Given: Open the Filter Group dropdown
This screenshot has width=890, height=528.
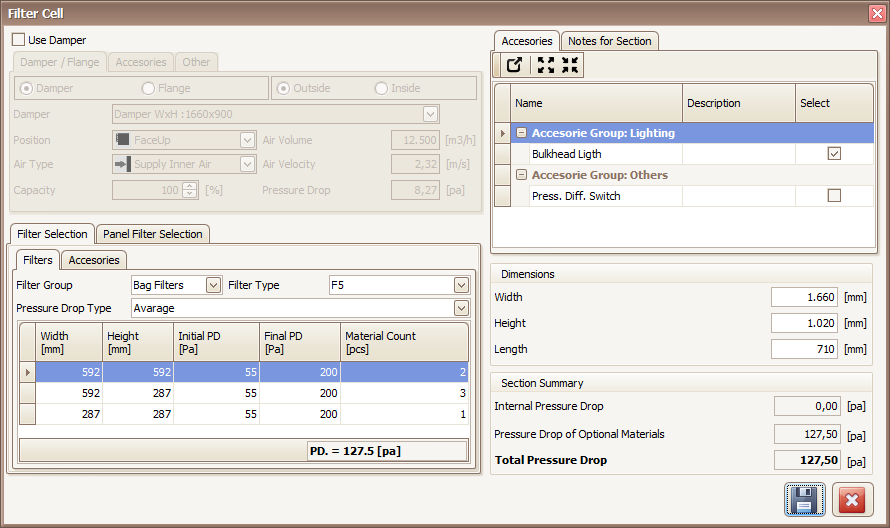Looking at the screenshot, I should [213, 285].
